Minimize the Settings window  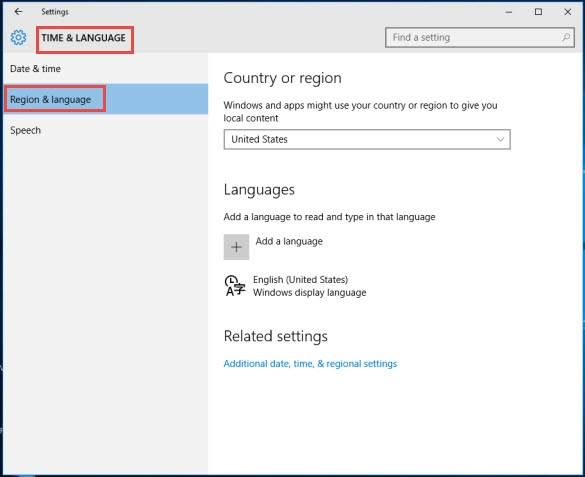(x=509, y=12)
